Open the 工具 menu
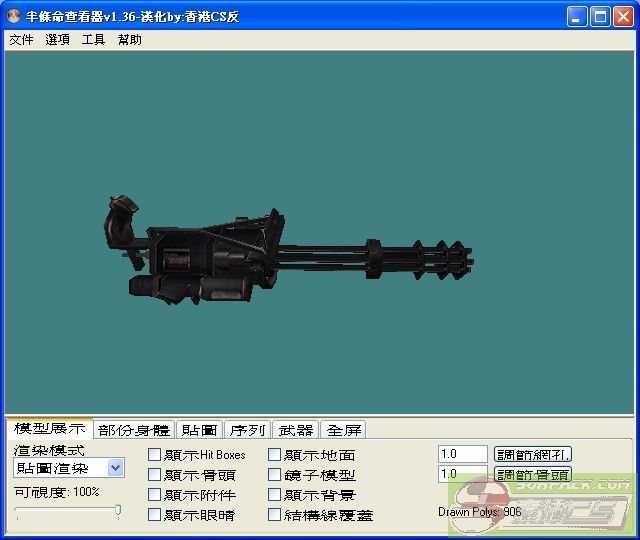This screenshot has width=640, height=540. [x=93, y=40]
